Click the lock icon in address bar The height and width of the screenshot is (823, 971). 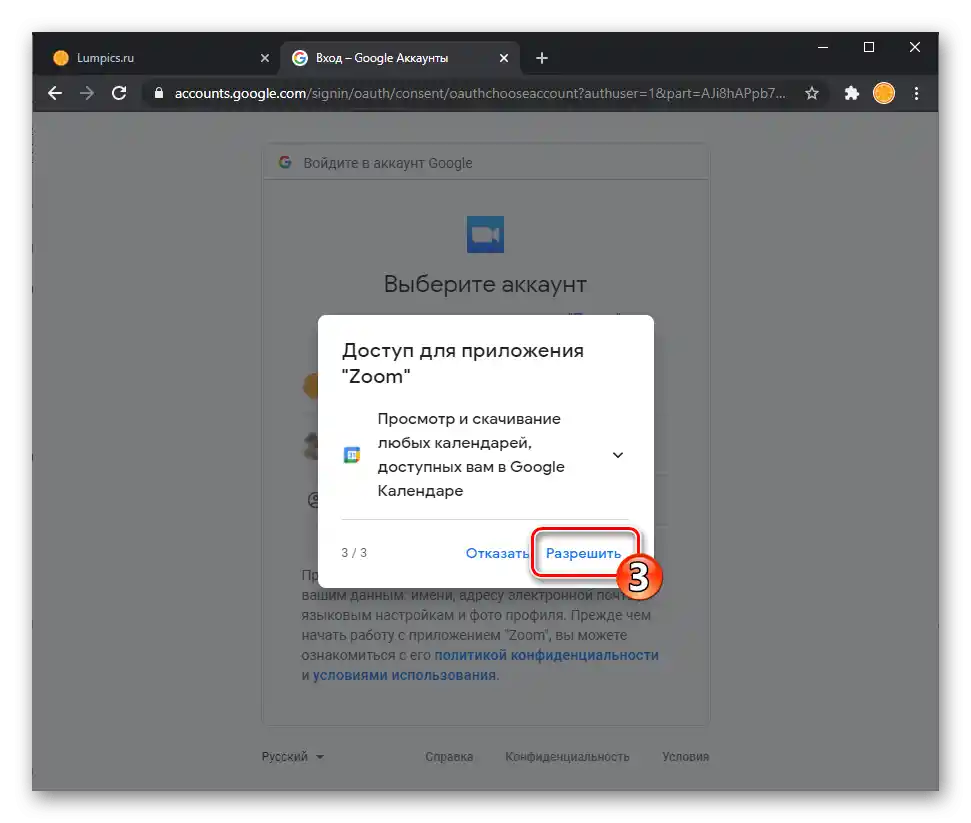point(159,94)
